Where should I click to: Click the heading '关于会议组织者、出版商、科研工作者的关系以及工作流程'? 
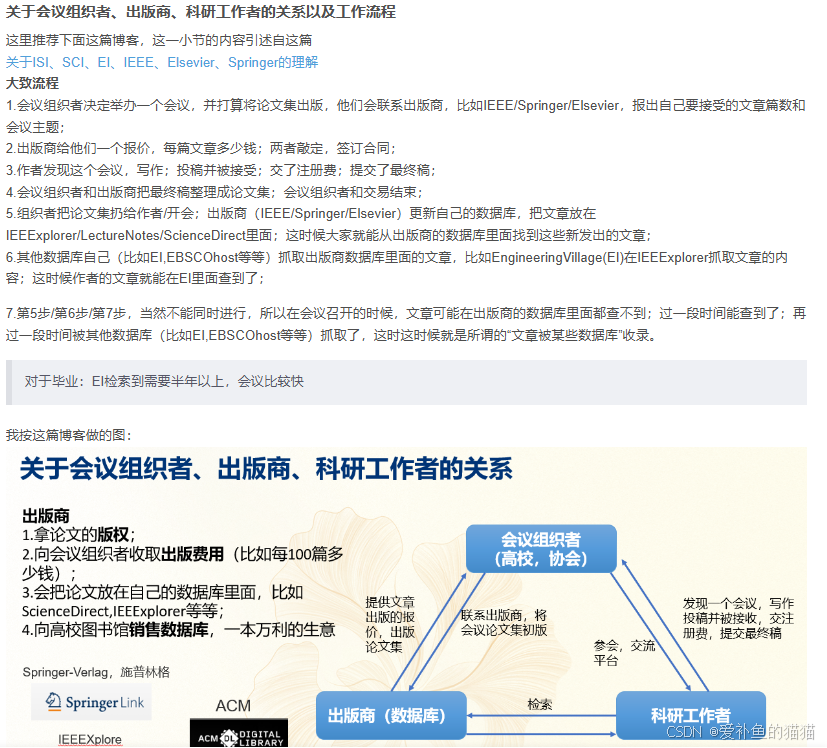click(201, 12)
